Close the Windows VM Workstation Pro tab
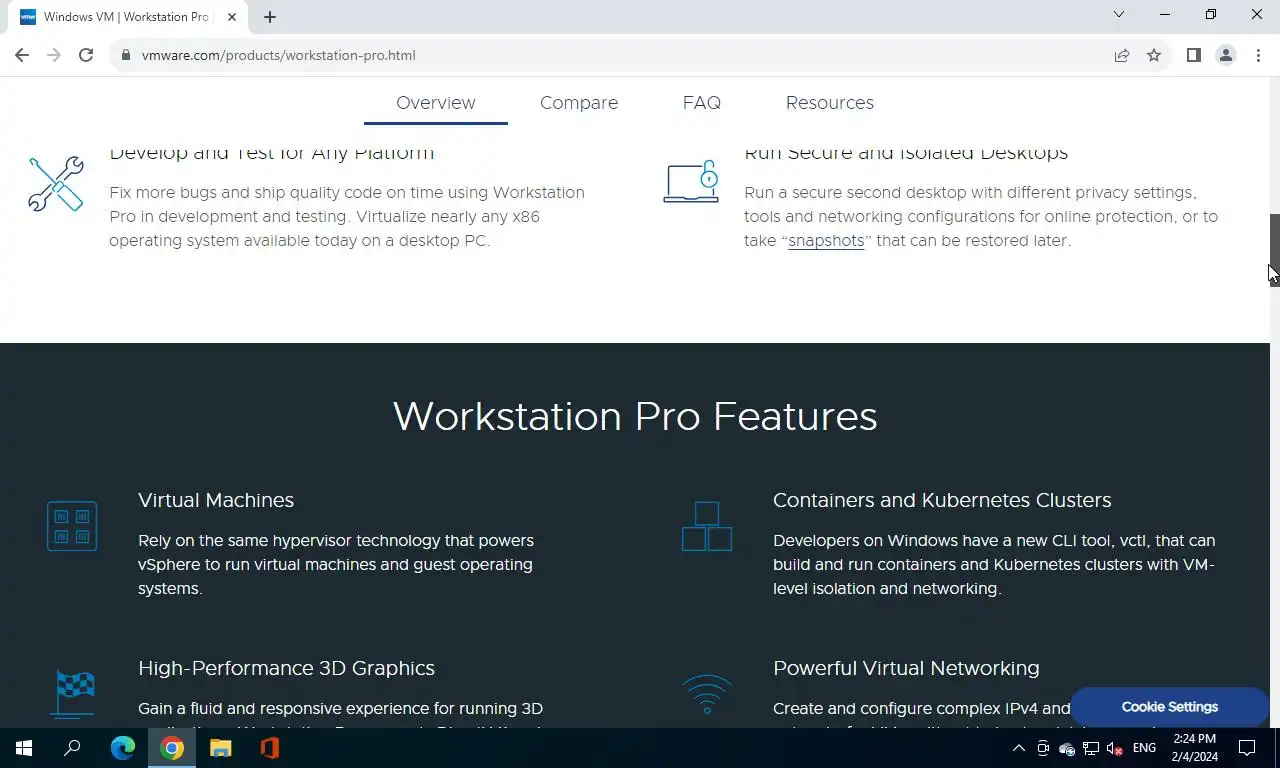 pyautogui.click(x=233, y=17)
